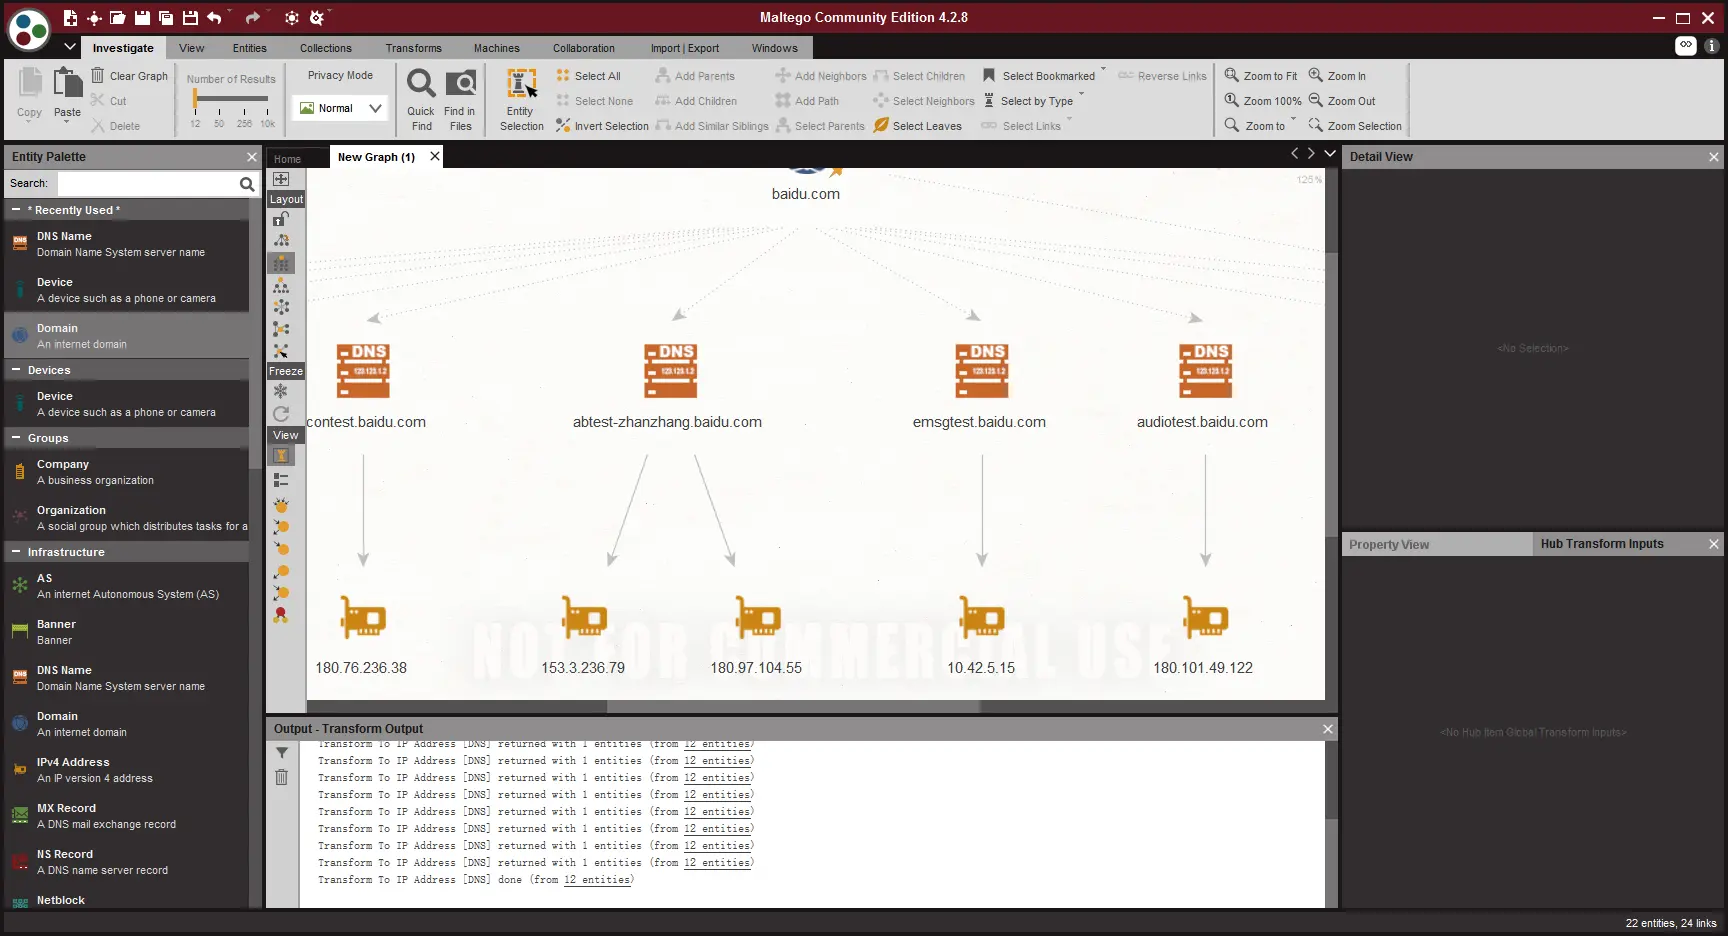Click Select Leaves button

917,126
